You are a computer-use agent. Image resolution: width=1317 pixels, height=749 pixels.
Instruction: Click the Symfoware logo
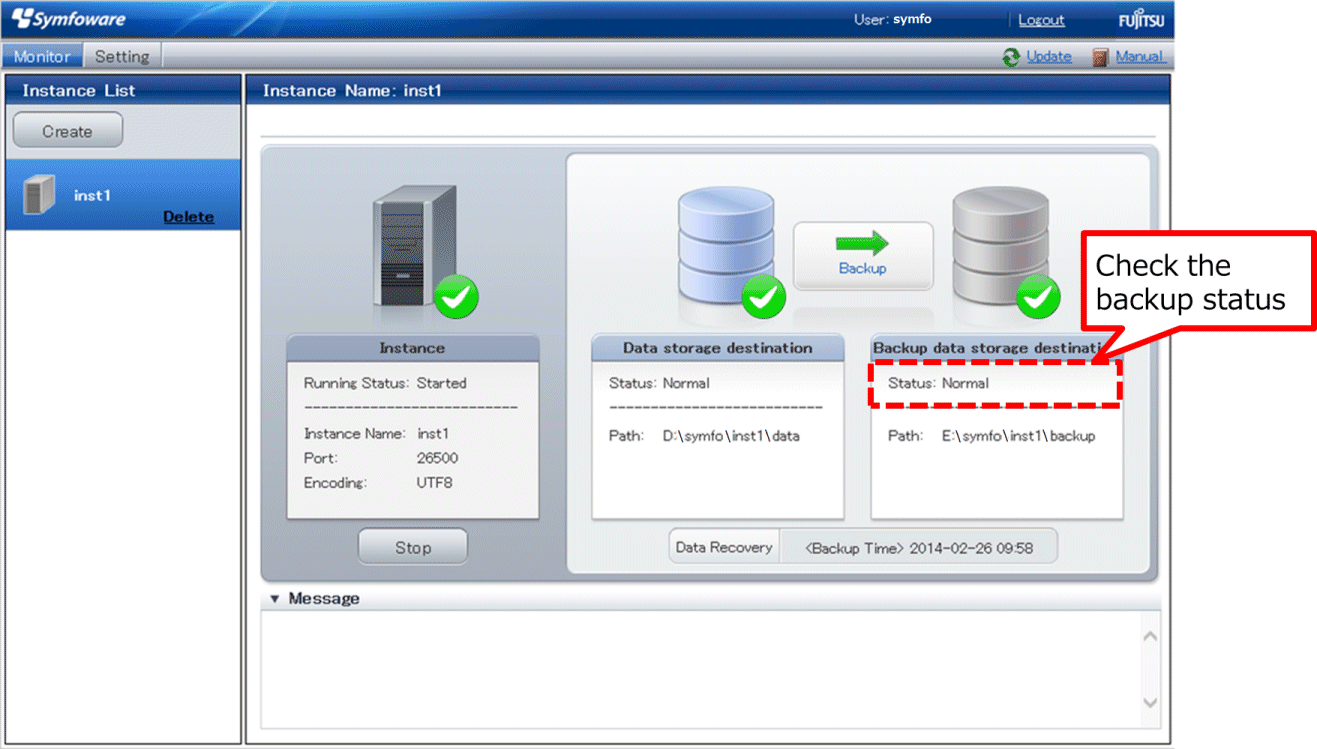[x=68, y=19]
